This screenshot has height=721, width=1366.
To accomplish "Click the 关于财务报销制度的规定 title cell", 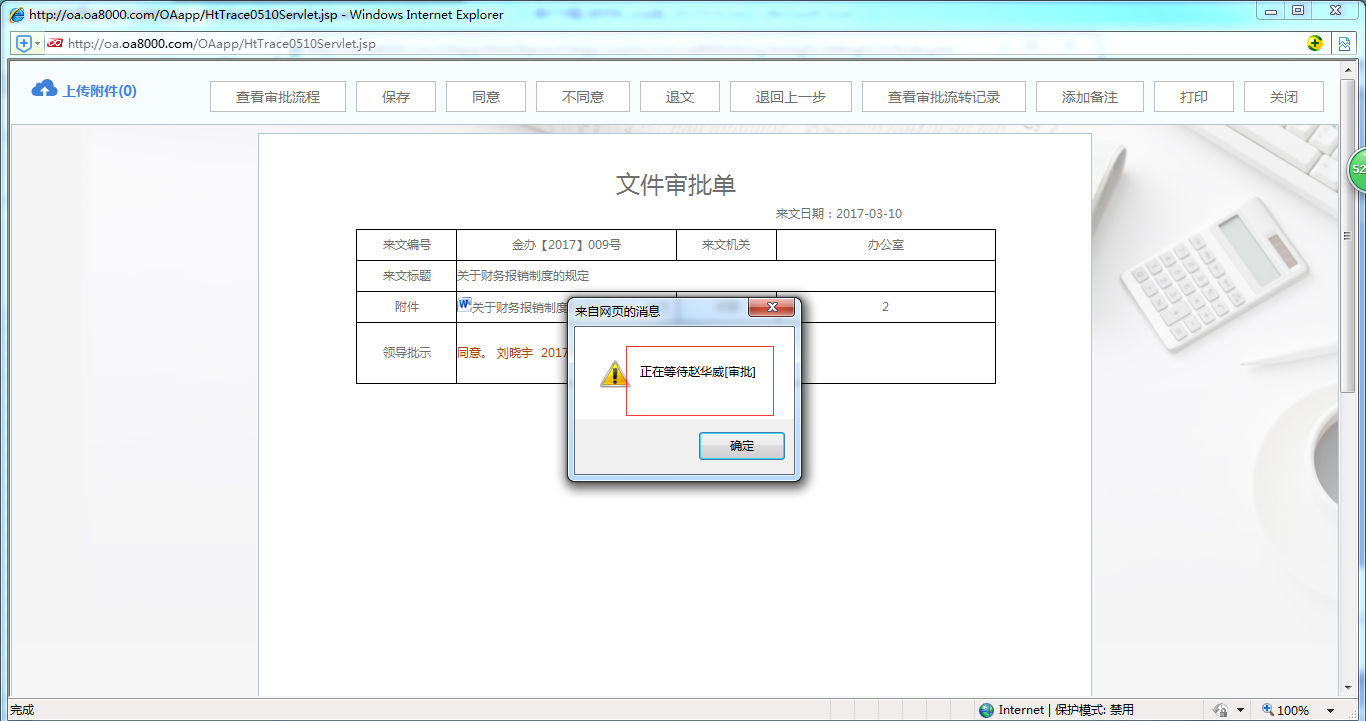I will pyautogui.click(x=726, y=276).
